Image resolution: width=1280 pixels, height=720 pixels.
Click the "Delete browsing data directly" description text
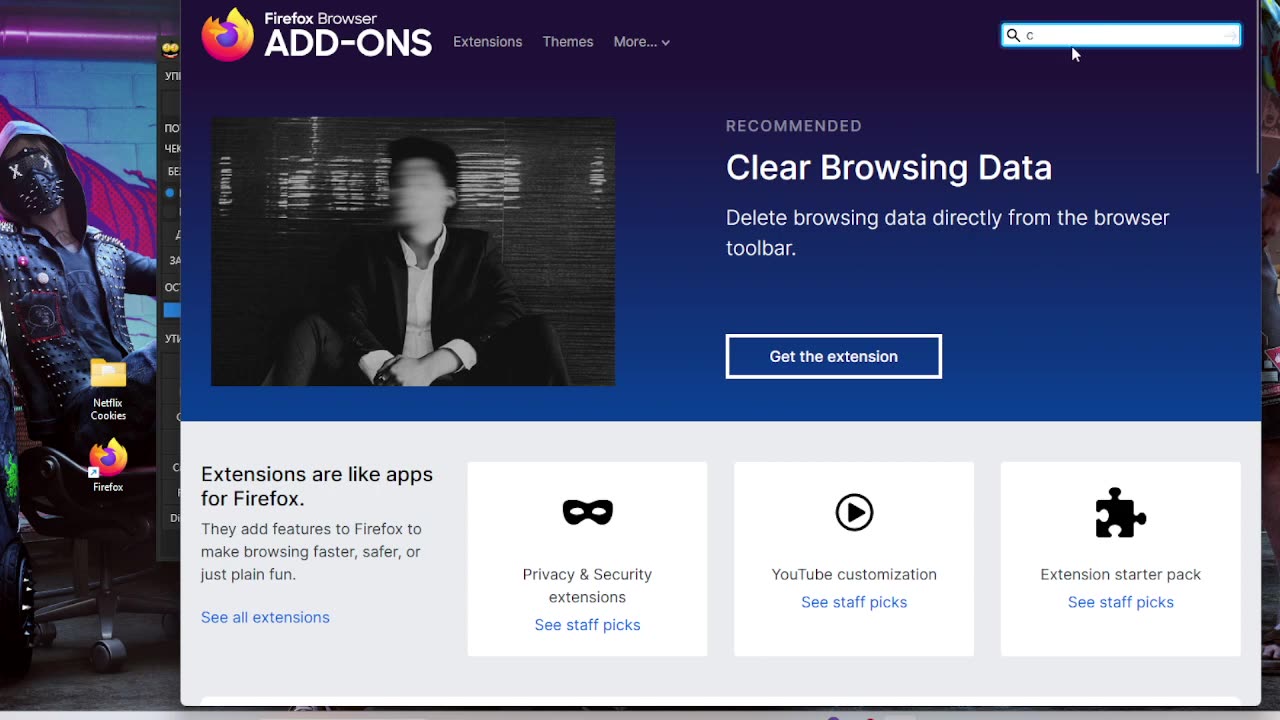click(947, 232)
